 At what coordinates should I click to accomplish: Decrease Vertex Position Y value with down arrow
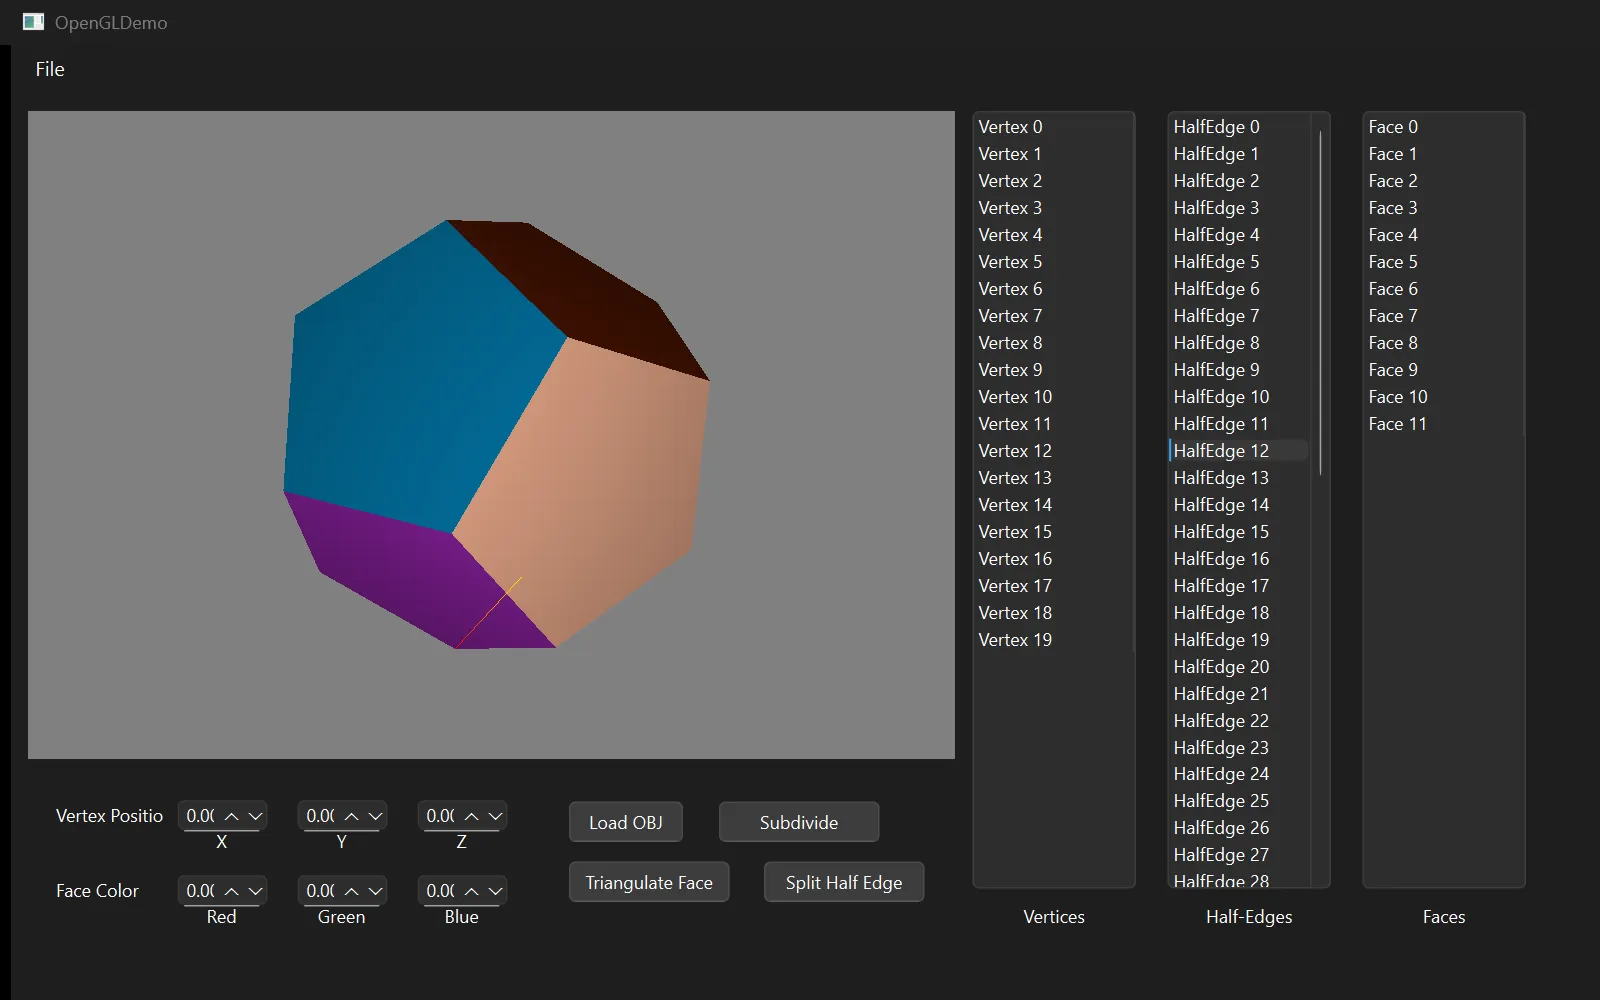[375, 816]
